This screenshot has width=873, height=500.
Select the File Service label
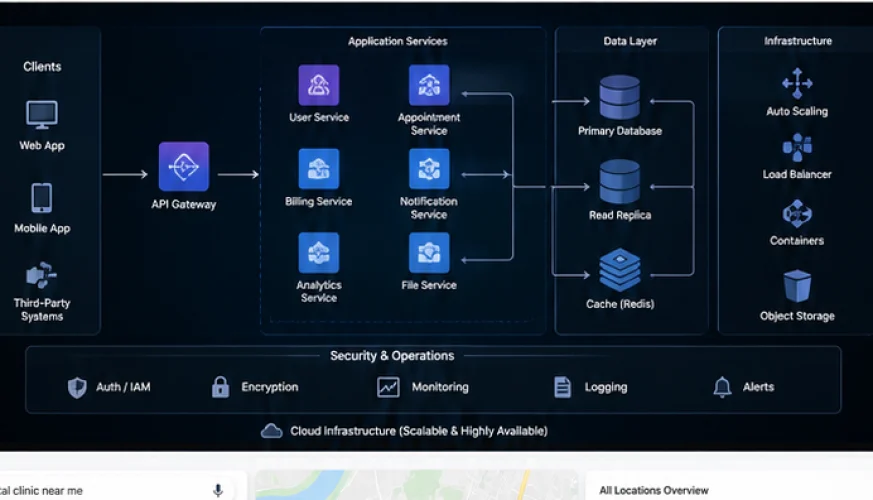(429, 285)
